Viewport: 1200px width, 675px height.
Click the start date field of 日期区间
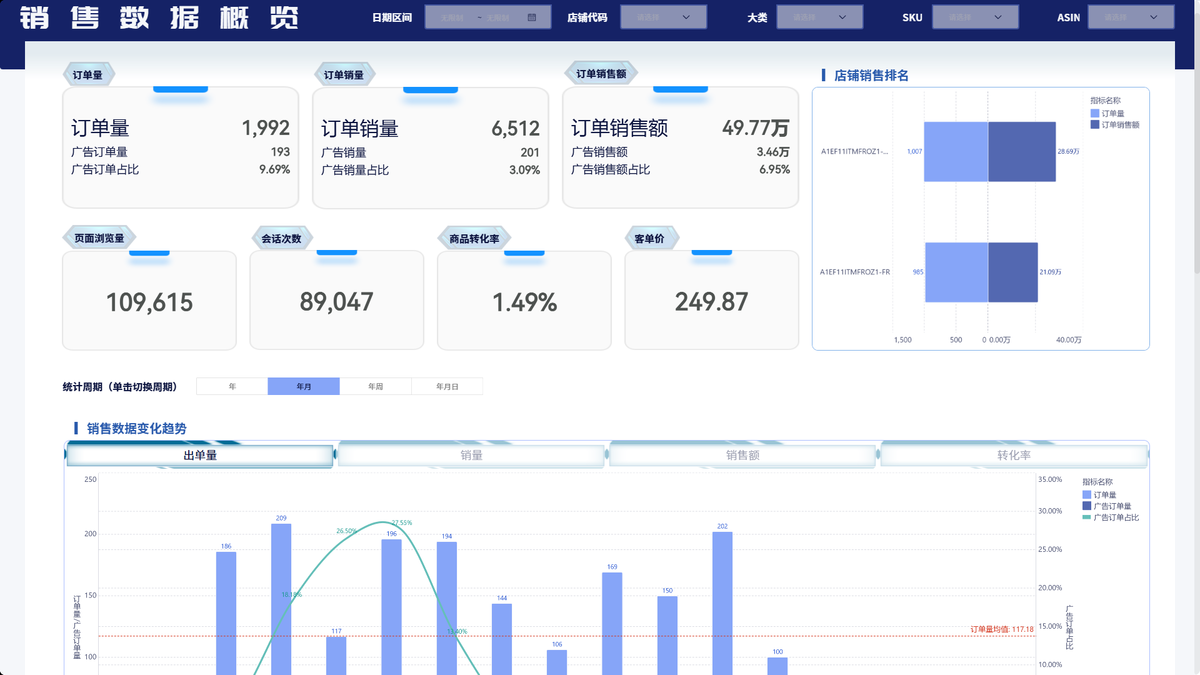click(450, 17)
